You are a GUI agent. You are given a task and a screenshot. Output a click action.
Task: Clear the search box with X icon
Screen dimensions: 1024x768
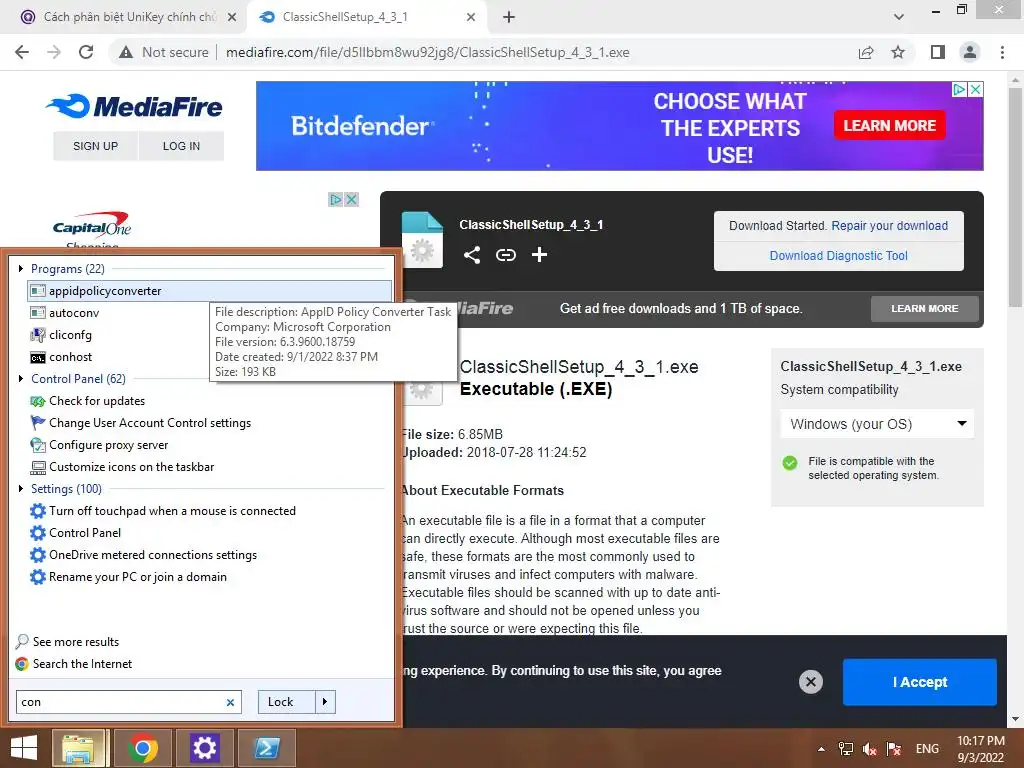pos(230,703)
